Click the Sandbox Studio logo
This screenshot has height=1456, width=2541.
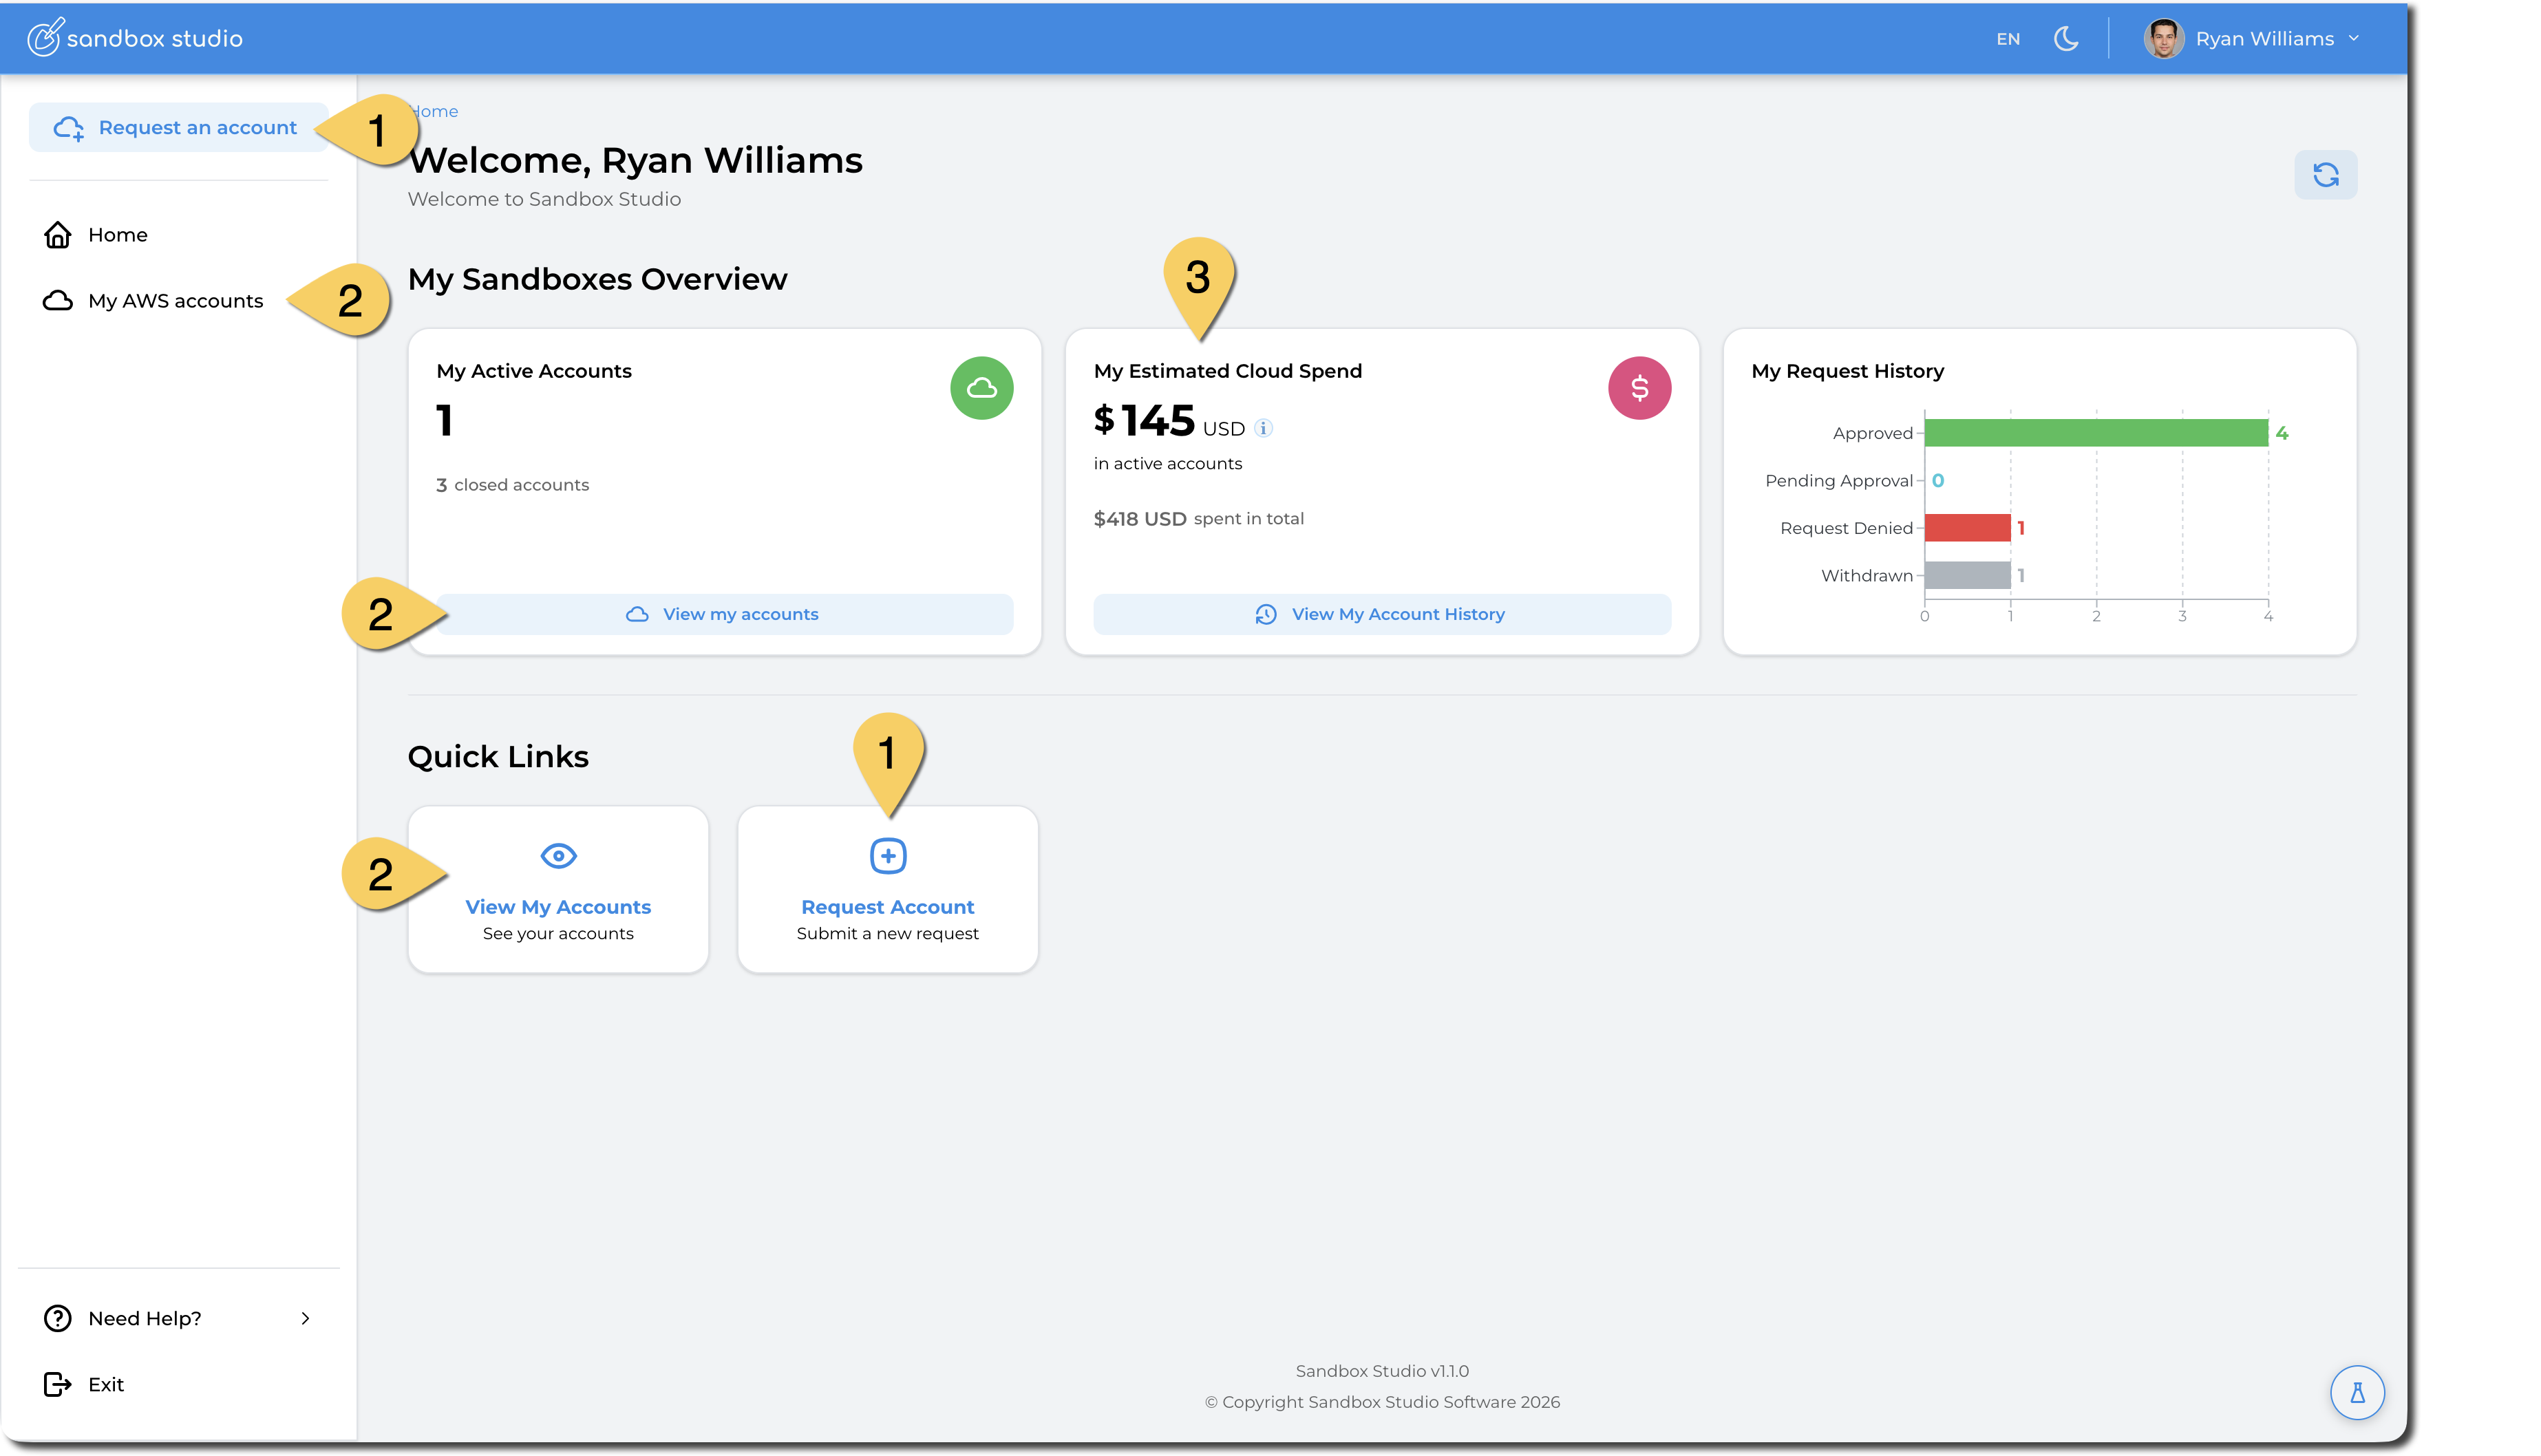coord(135,38)
